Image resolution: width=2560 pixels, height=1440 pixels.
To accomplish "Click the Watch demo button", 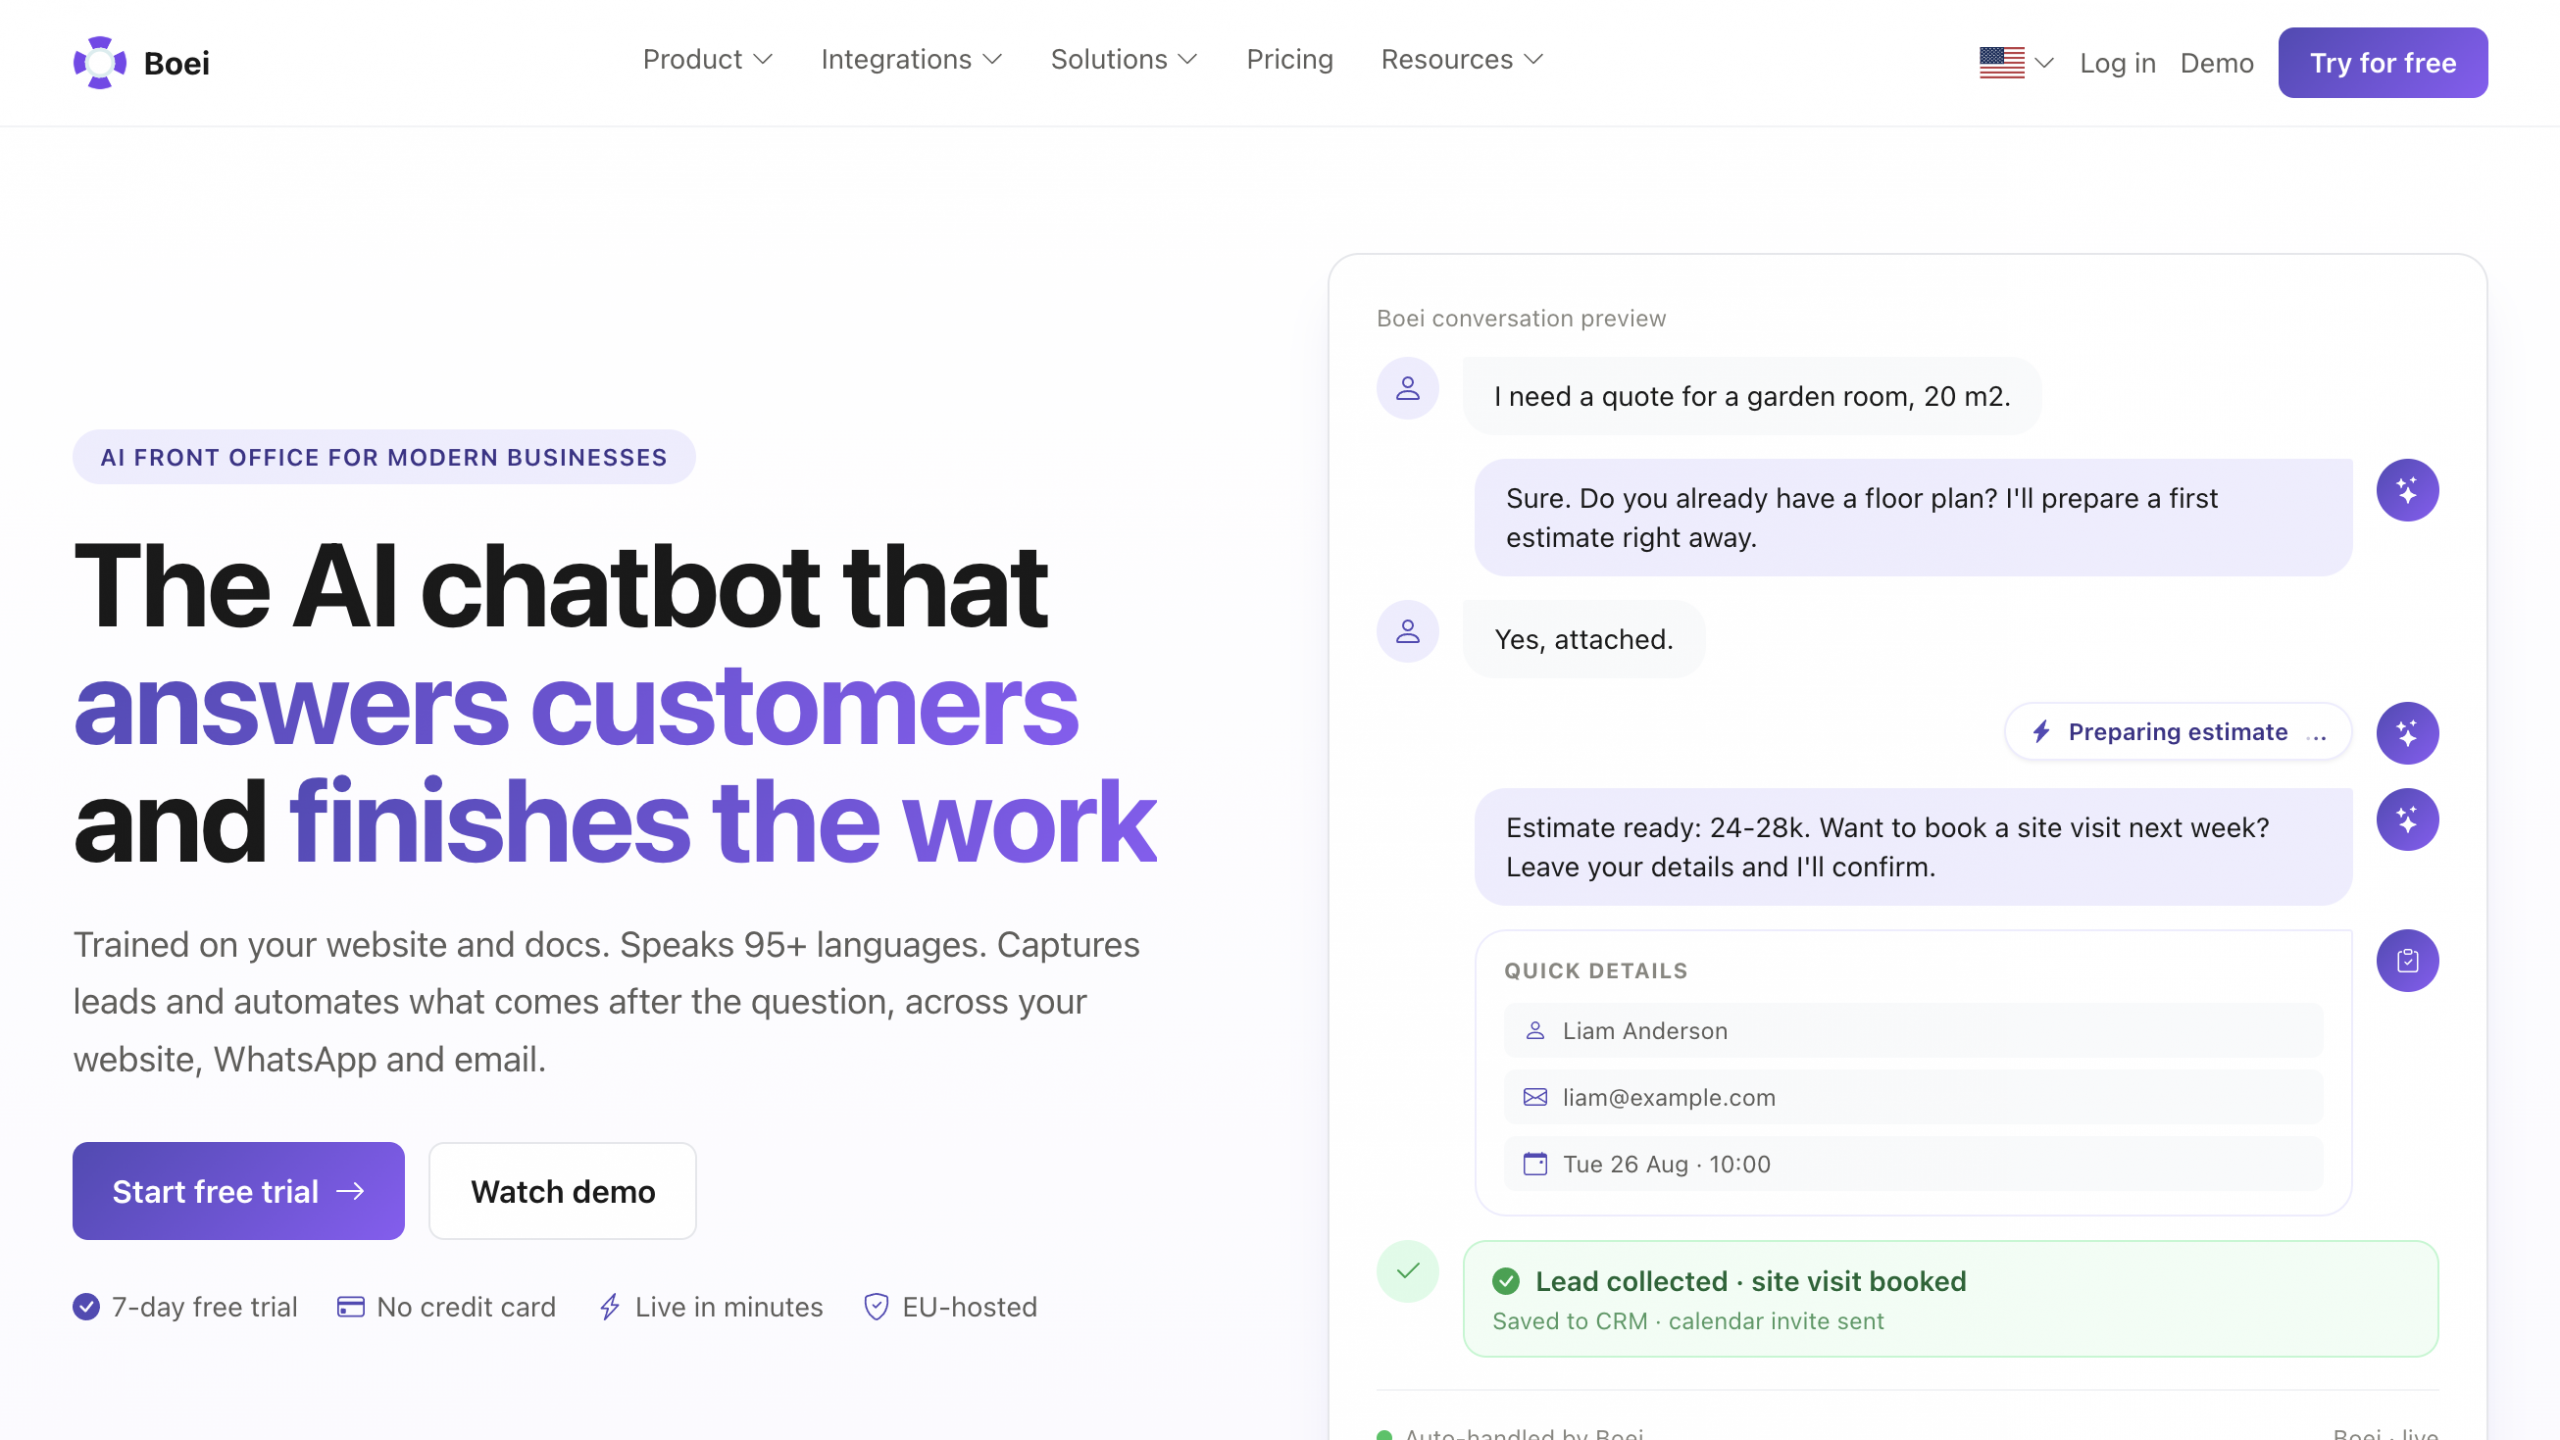I will point(562,1191).
